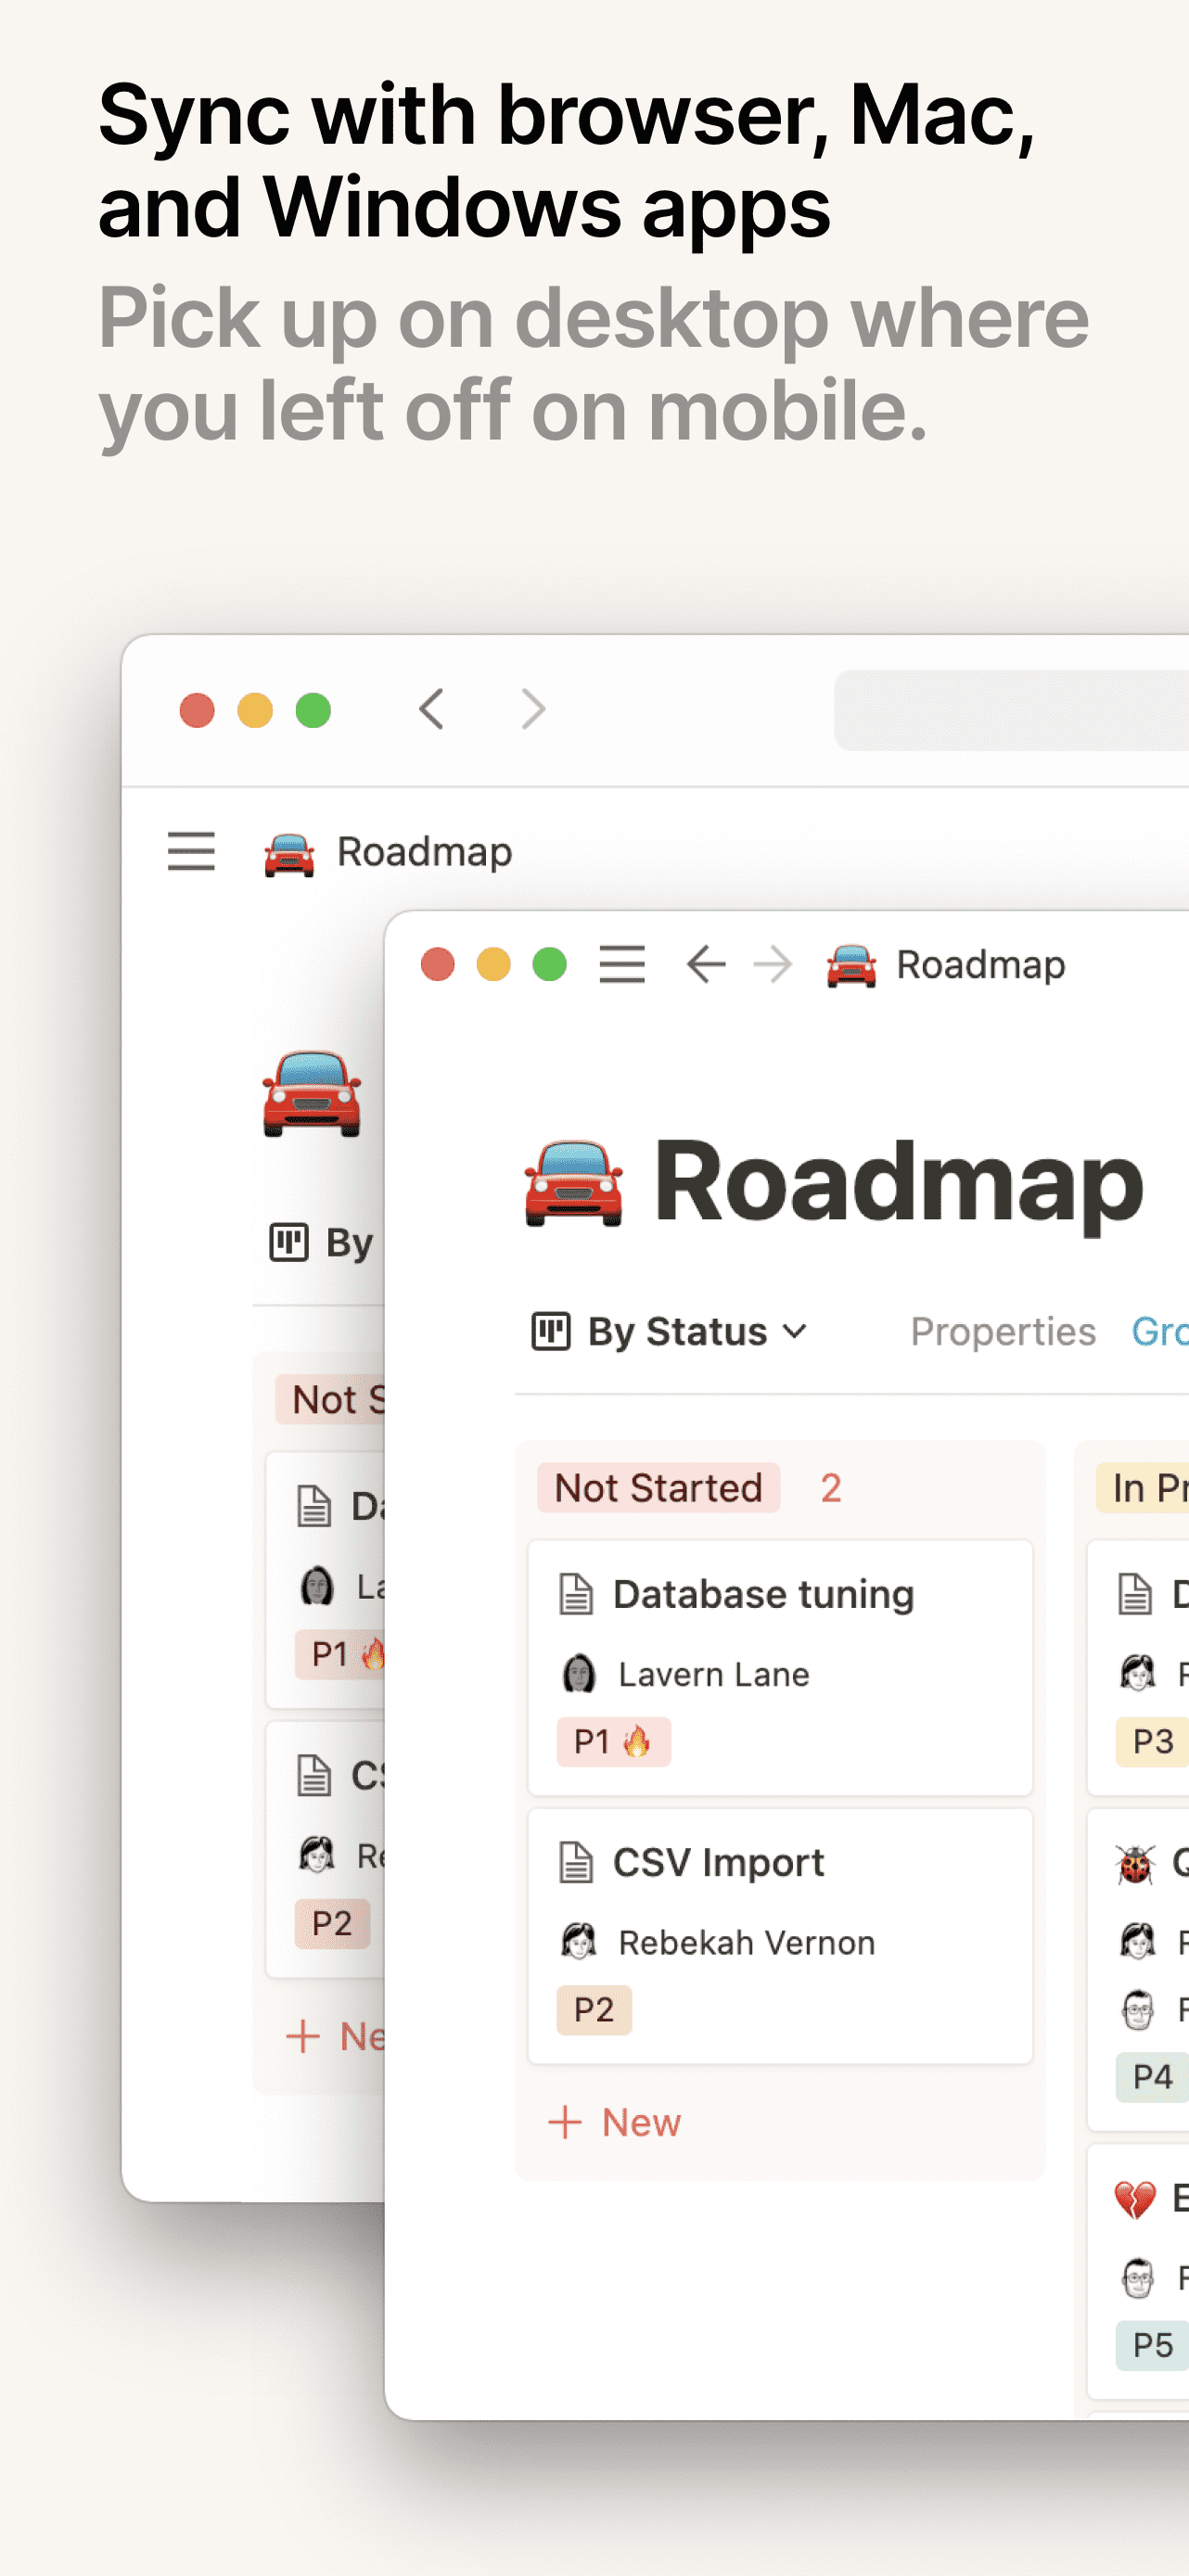
Task: Open sidebar menu icon in the back window
Action: pos(191,851)
